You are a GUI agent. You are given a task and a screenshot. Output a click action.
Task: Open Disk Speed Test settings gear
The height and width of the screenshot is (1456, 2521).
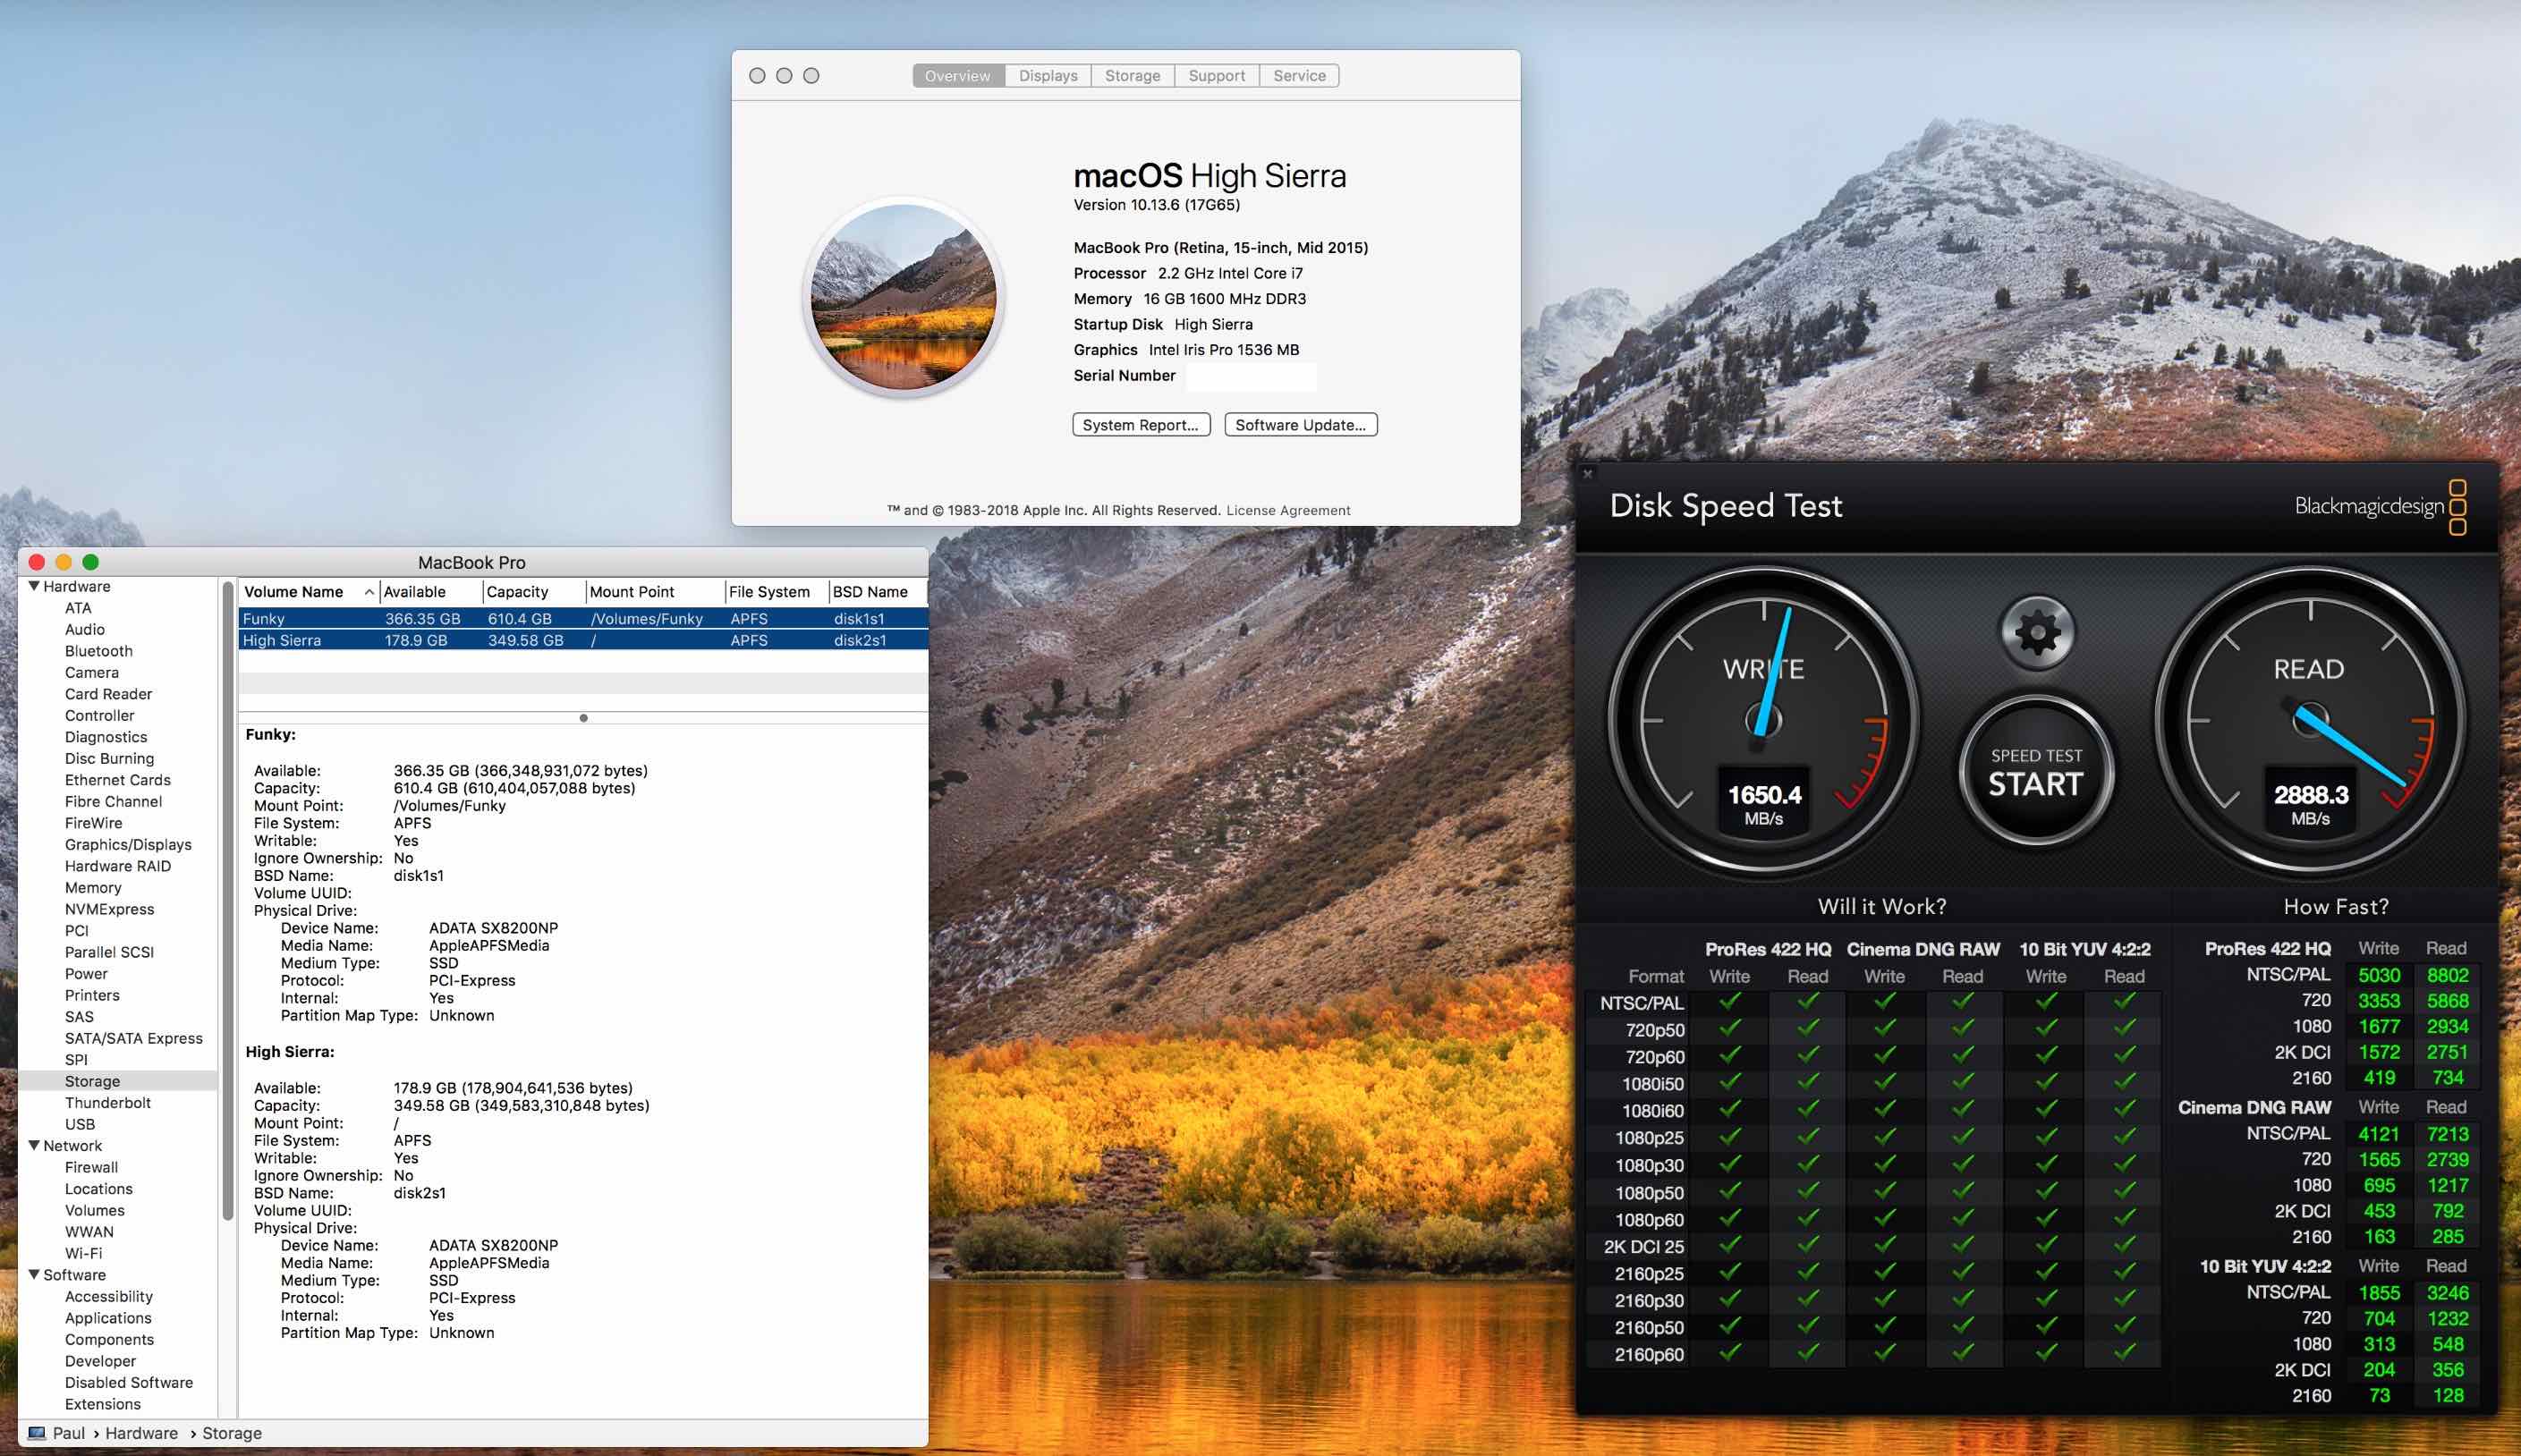2036,633
